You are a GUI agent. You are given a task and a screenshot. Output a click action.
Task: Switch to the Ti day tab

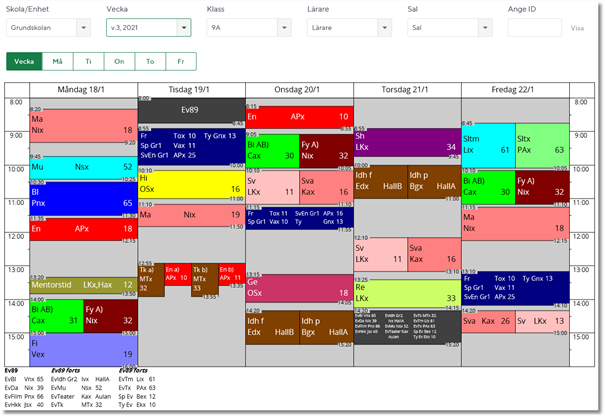point(88,62)
